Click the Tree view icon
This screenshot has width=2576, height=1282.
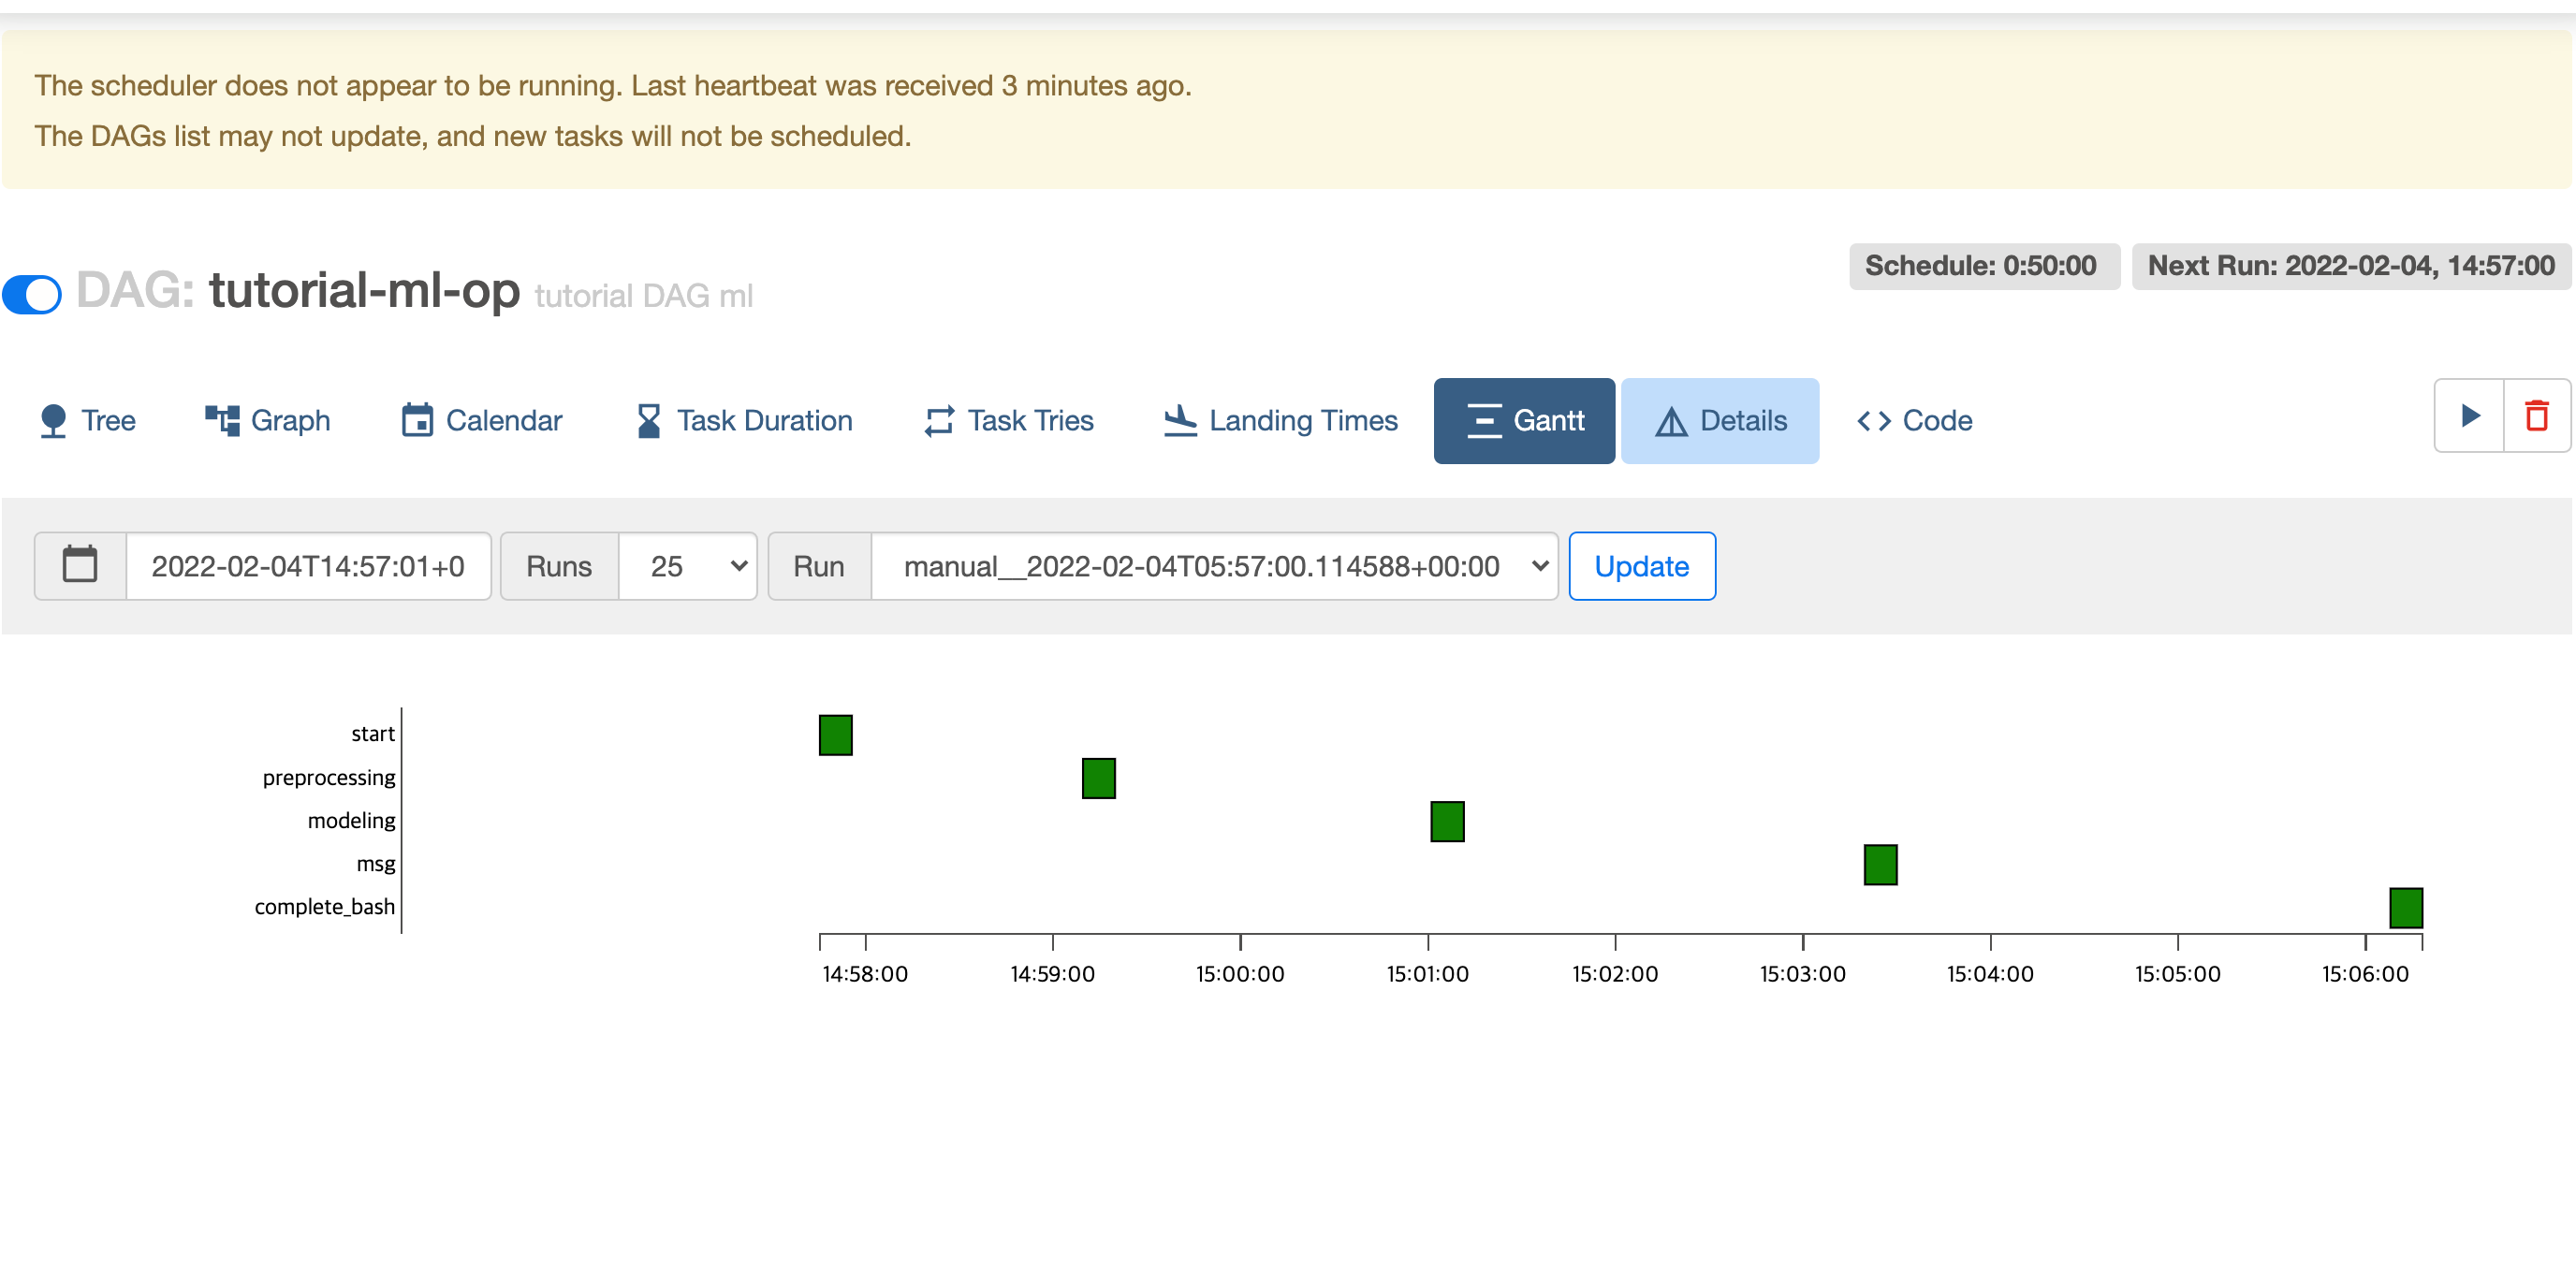point(53,421)
